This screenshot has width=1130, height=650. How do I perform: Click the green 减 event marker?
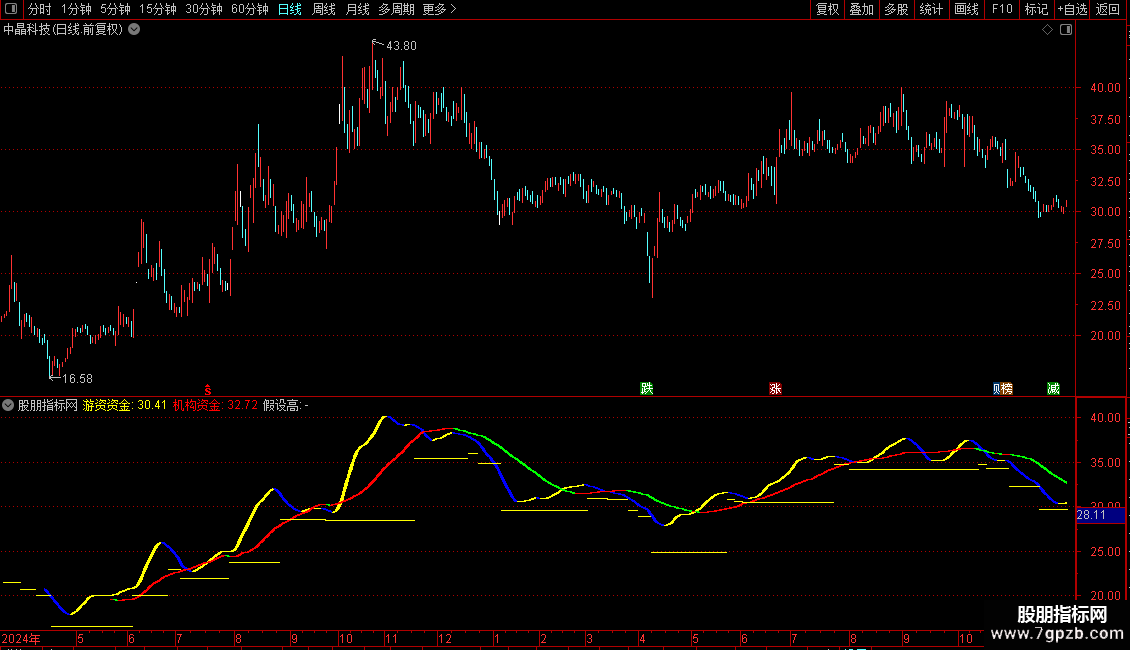click(x=1053, y=389)
